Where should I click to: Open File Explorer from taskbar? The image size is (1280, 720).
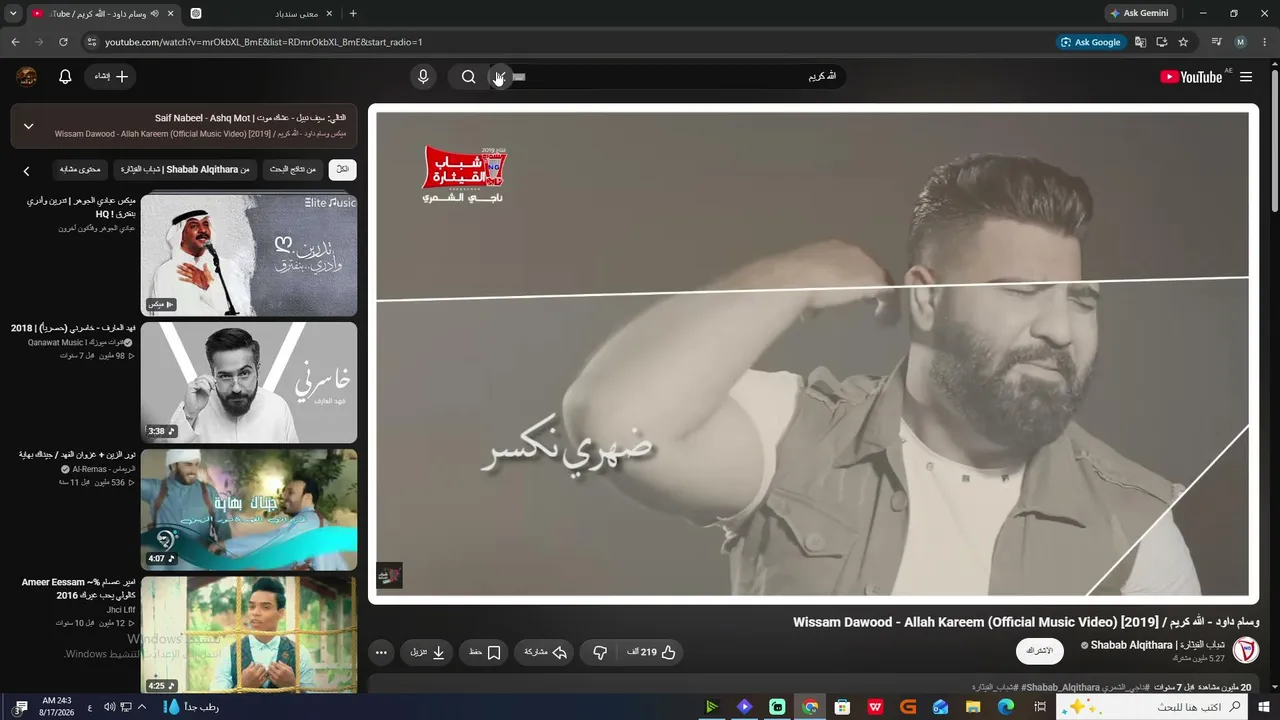point(973,707)
